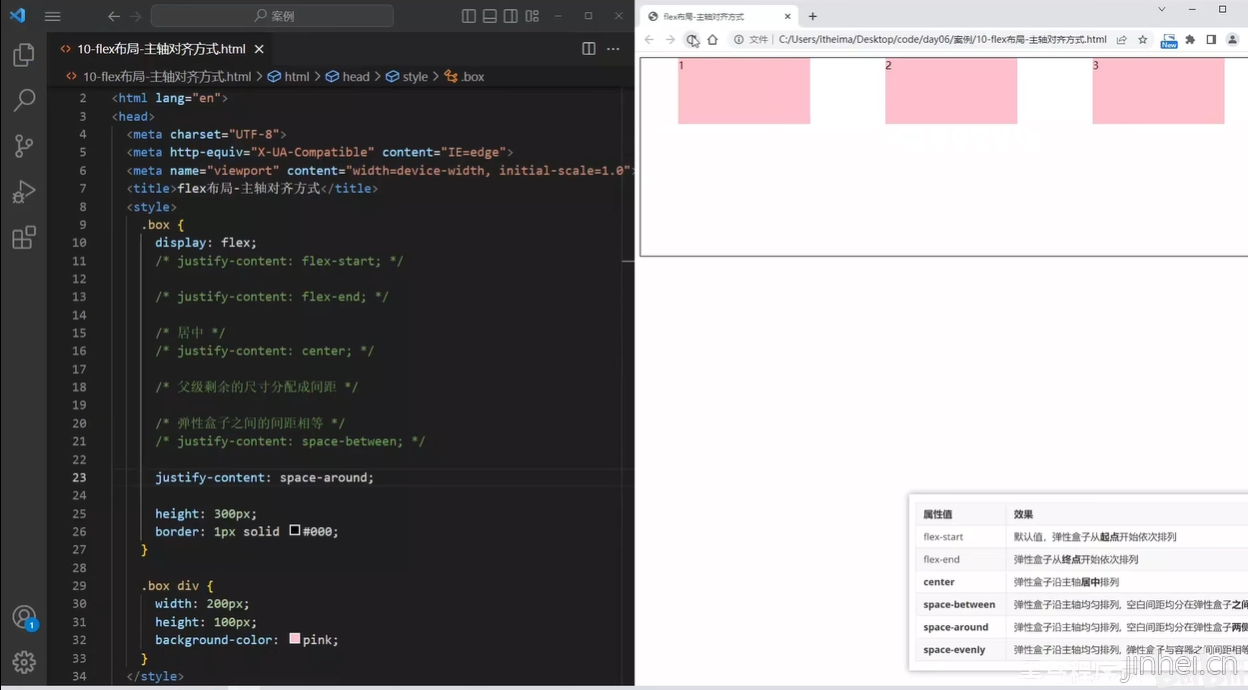The width and height of the screenshot is (1248, 690).
Task: Open the Manage gear menu
Action: pos(24,662)
